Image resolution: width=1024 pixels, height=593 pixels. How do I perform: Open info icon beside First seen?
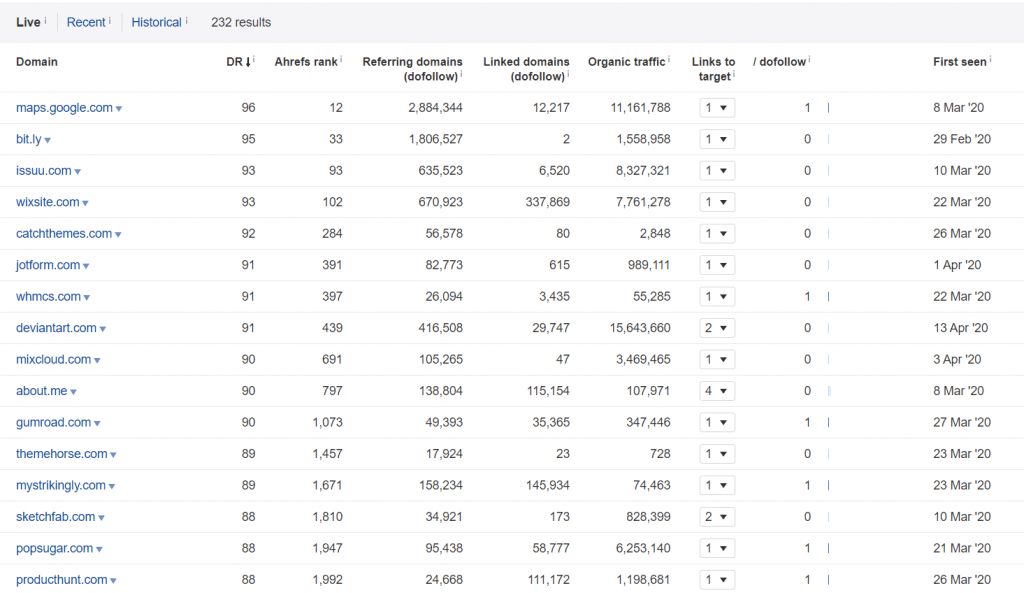coord(990,59)
